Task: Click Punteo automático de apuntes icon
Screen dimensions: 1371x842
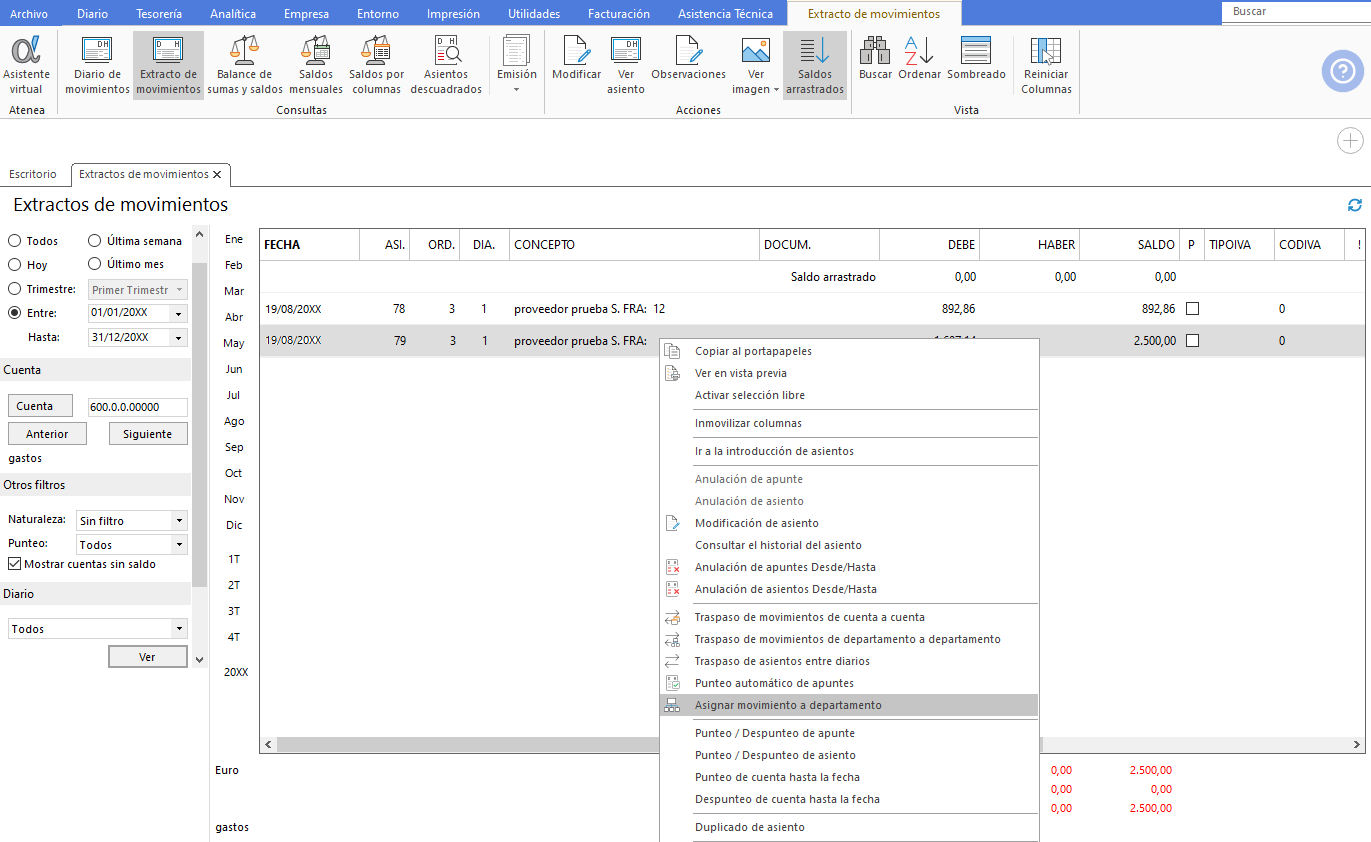Action: (673, 683)
